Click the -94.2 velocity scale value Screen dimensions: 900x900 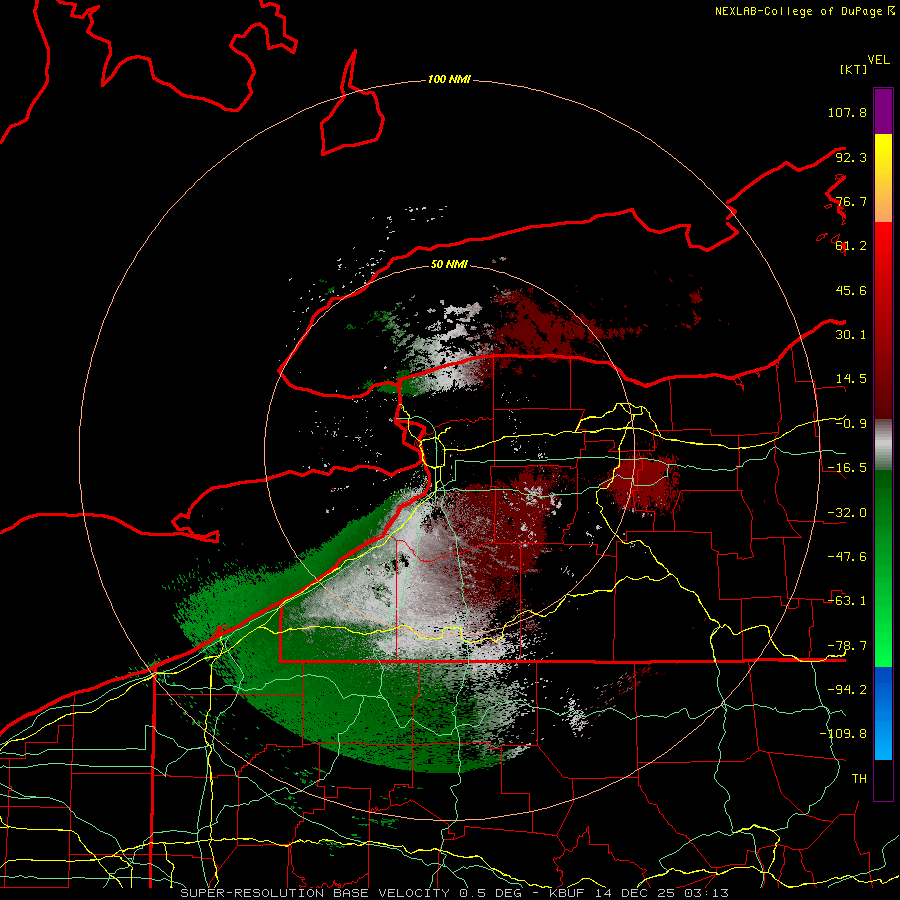click(x=847, y=690)
